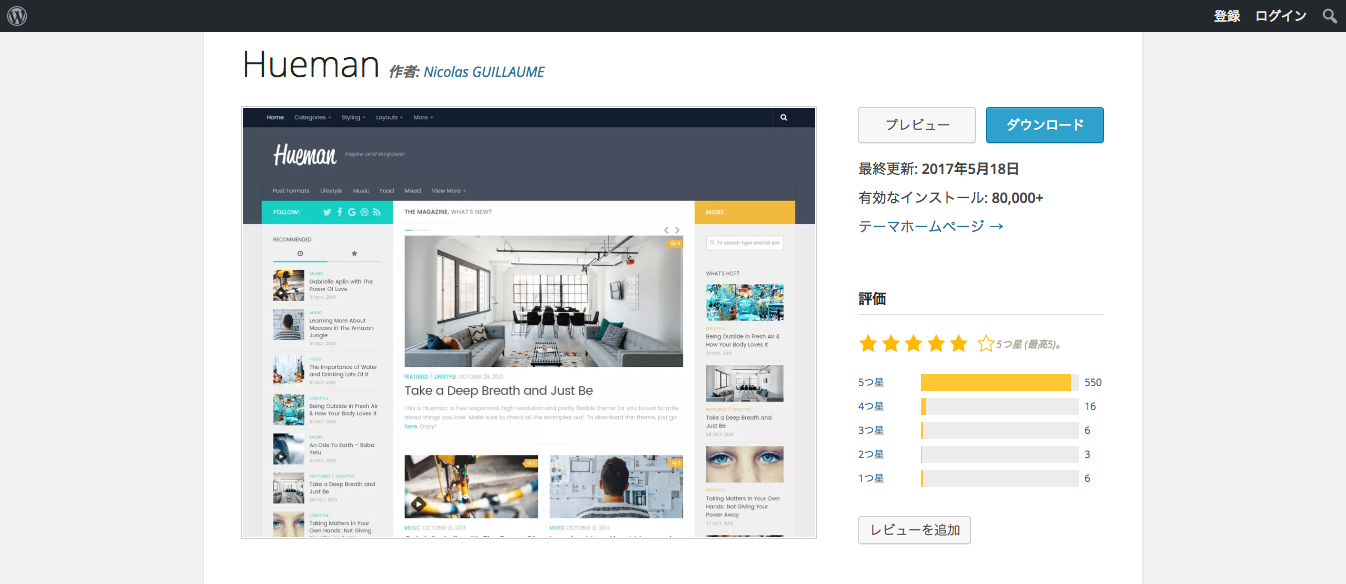Screen dimensions: 1346x584
Task: Click the Hueman theme title heading
Action: (311, 65)
